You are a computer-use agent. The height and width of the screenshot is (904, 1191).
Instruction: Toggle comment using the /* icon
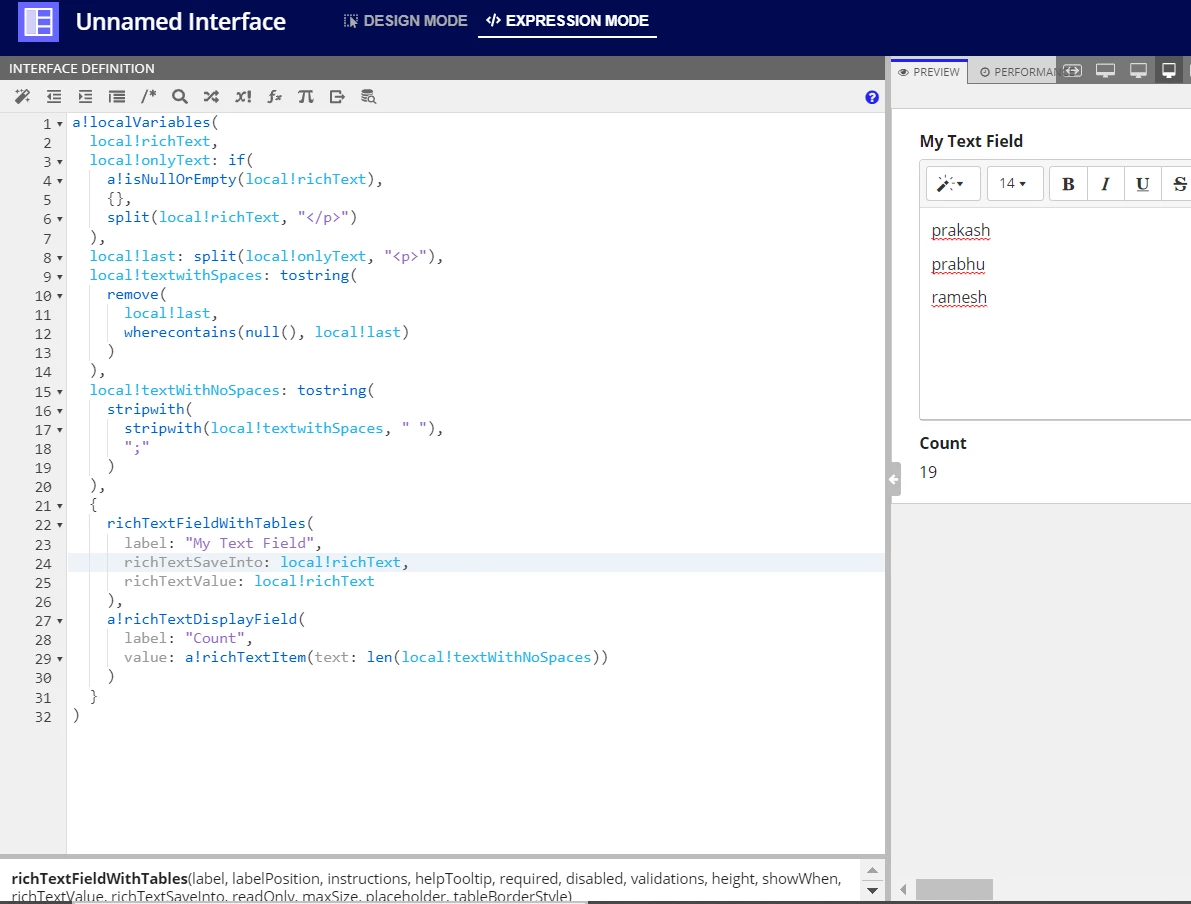[x=148, y=96]
